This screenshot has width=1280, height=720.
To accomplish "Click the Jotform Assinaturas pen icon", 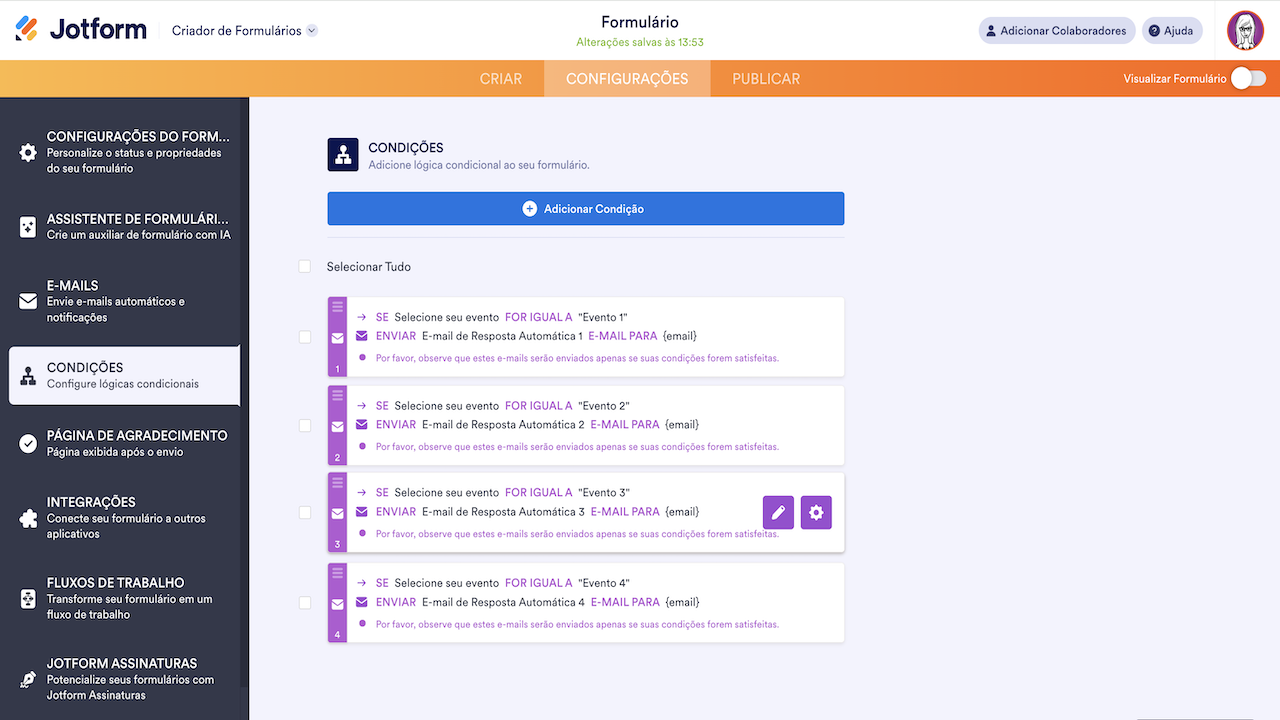I will (x=28, y=679).
